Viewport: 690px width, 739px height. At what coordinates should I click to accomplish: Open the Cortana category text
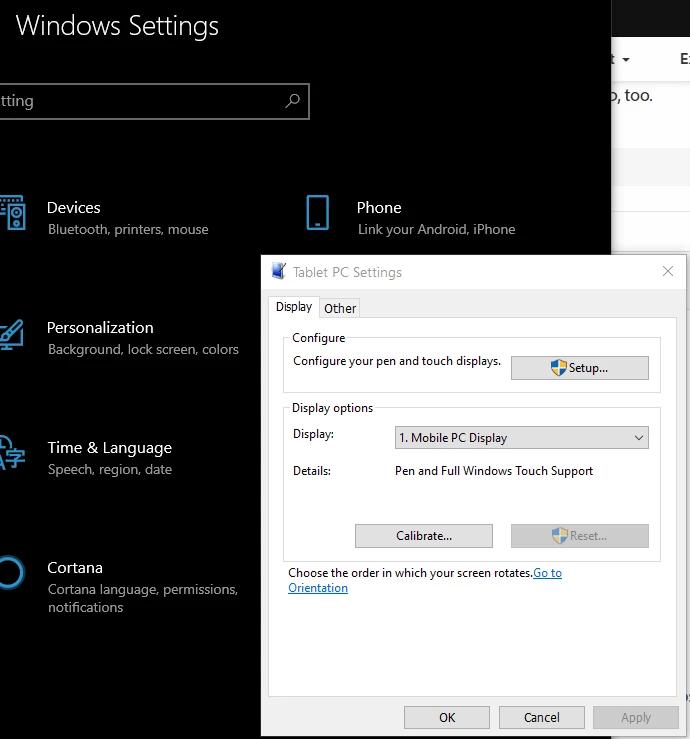[75, 567]
